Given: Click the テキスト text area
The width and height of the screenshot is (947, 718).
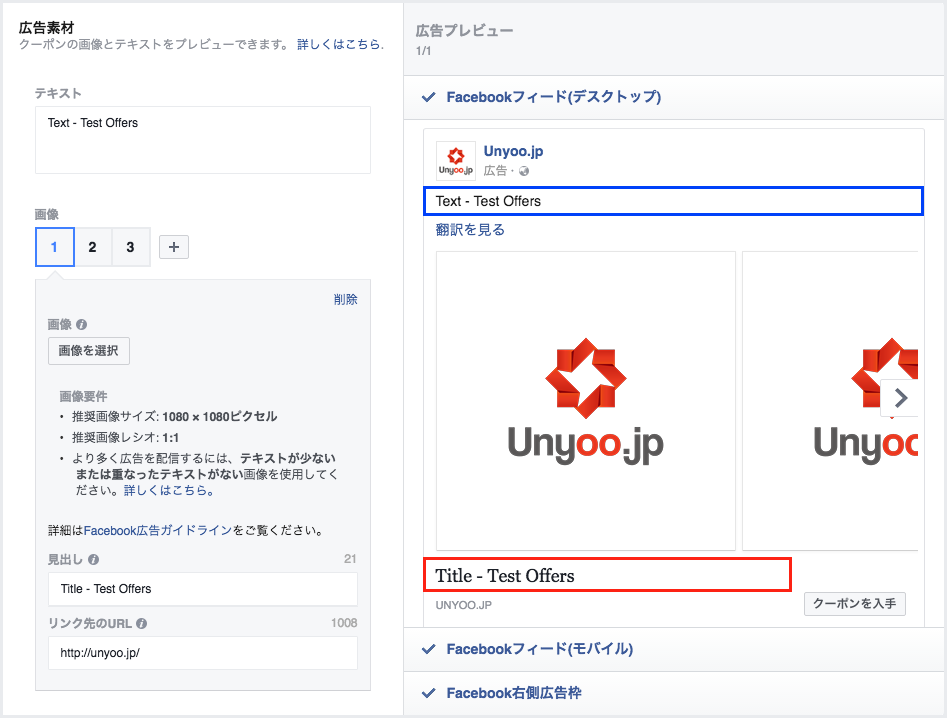Looking at the screenshot, I should (x=203, y=140).
